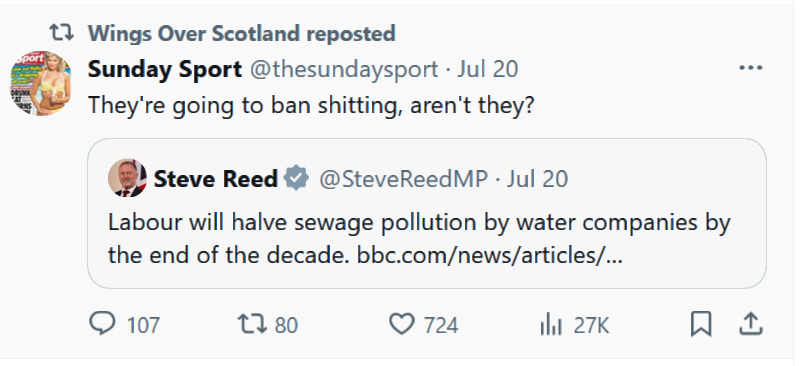The image size is (803, 366).
Task: Bookmark this Sunday Sport tweet
Action: (701, 324)
